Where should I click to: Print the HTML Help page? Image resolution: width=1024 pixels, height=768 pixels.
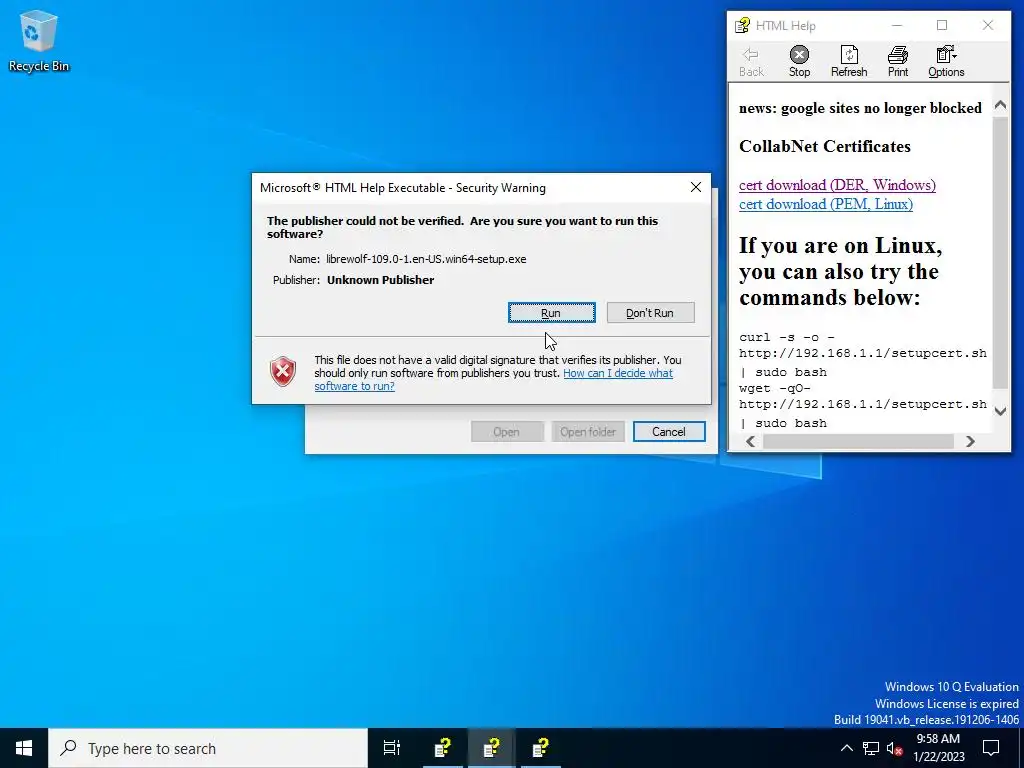coord(898,62)
